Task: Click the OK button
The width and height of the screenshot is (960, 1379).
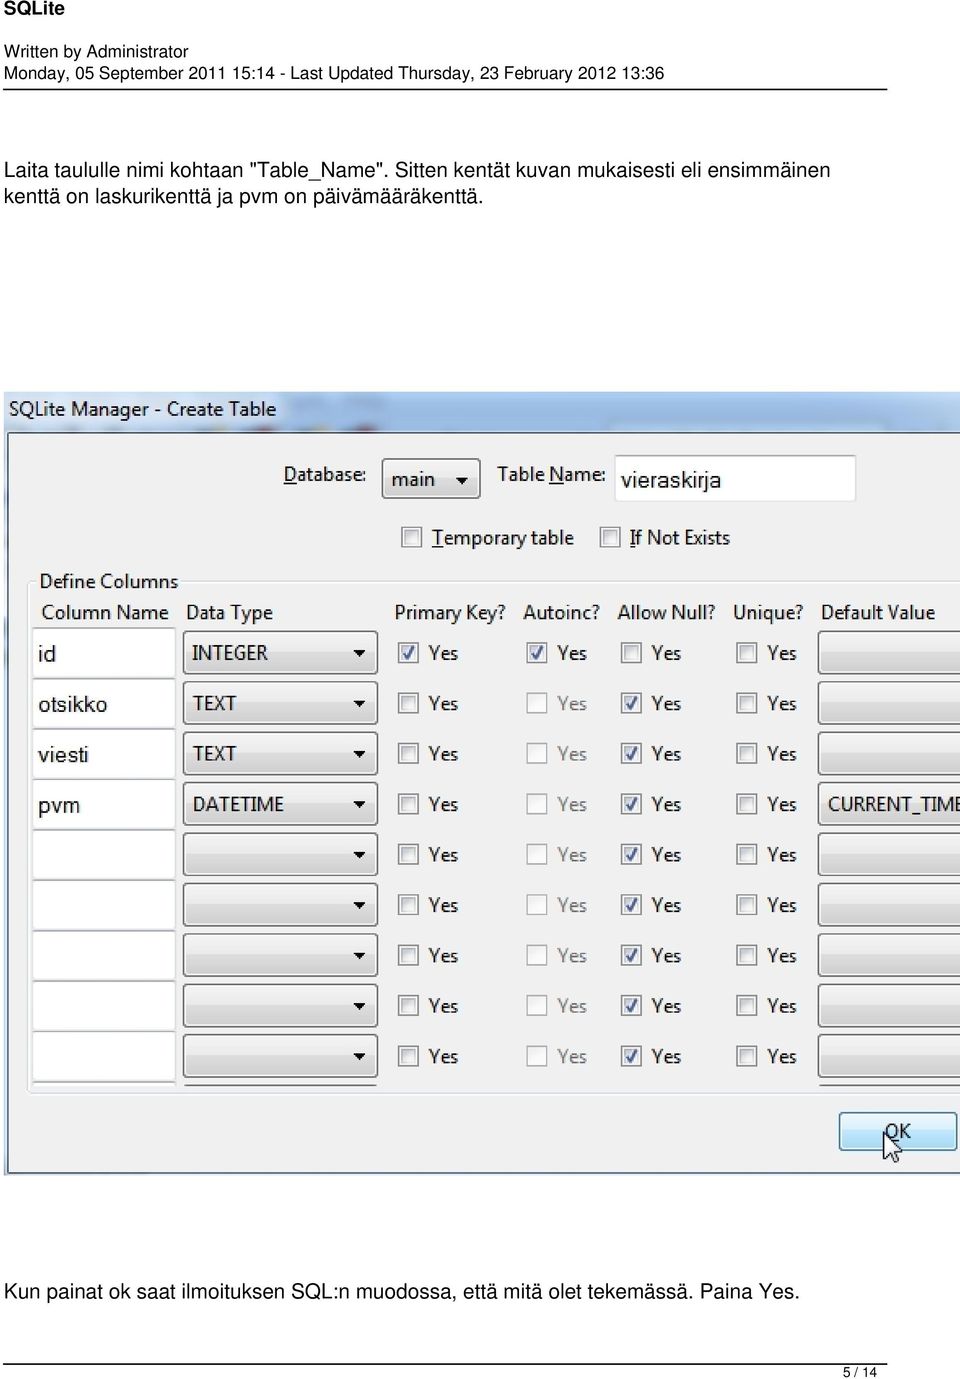Action: pos(897,1131)
